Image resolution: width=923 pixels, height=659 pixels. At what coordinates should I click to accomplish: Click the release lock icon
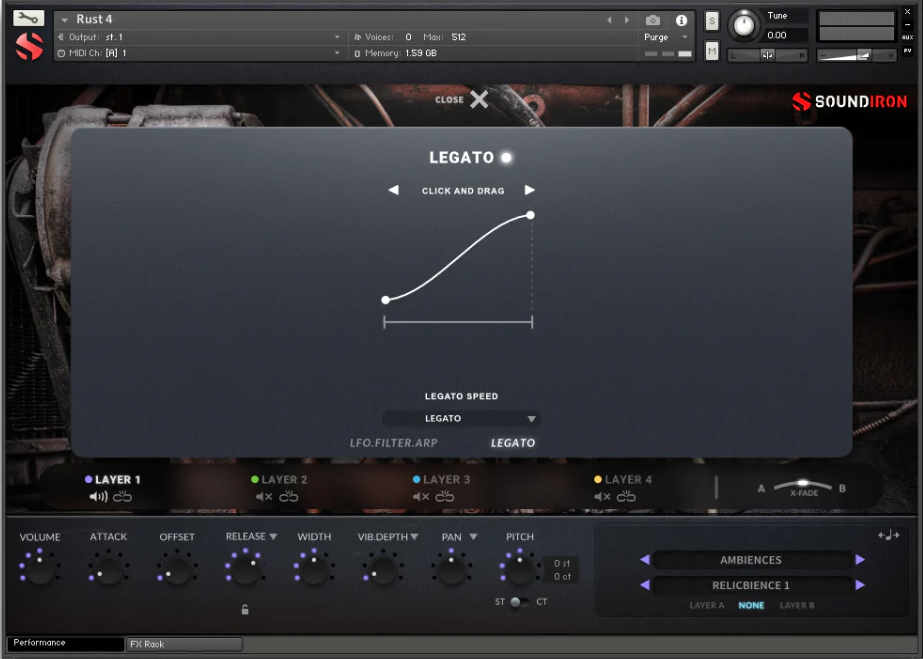point(245,609)
